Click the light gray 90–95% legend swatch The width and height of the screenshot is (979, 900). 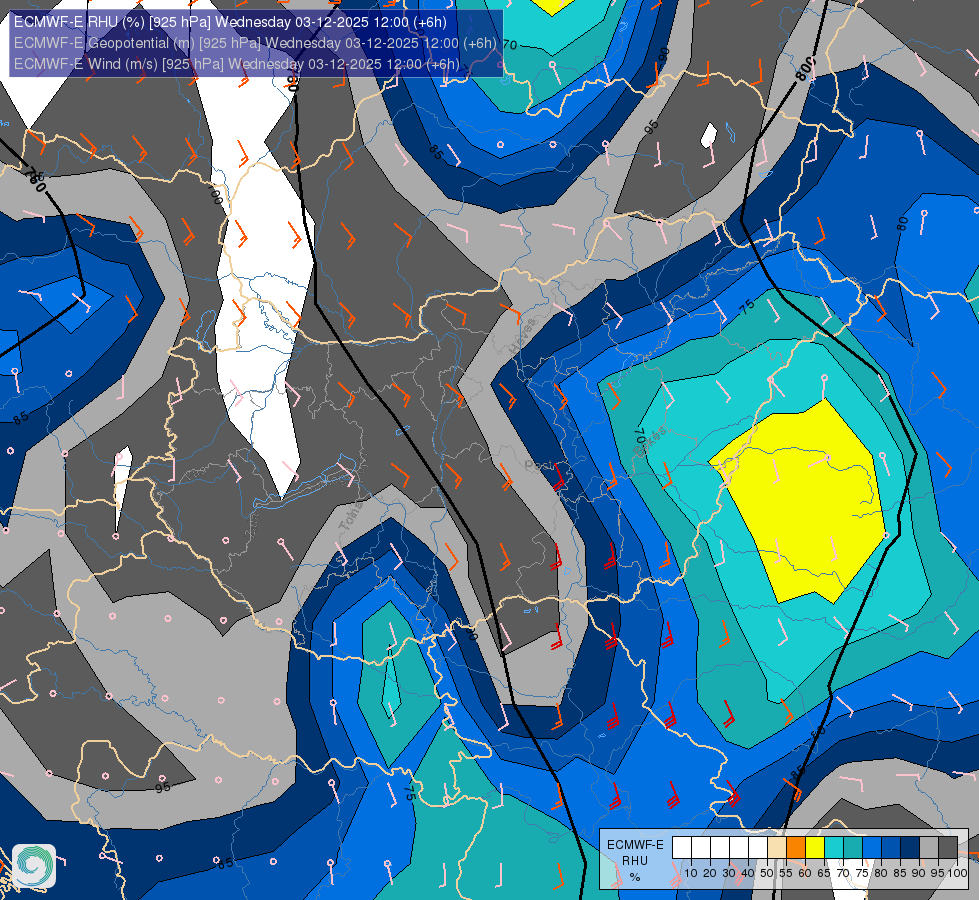tap(929, 848)
